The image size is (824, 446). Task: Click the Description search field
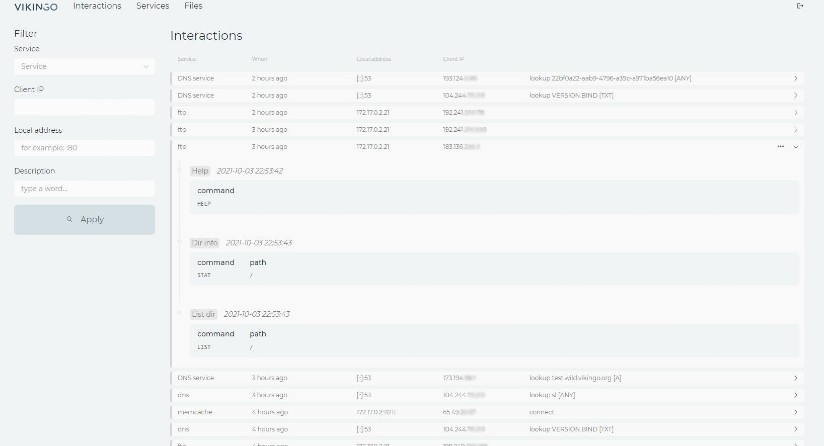(x=84, y=189)
